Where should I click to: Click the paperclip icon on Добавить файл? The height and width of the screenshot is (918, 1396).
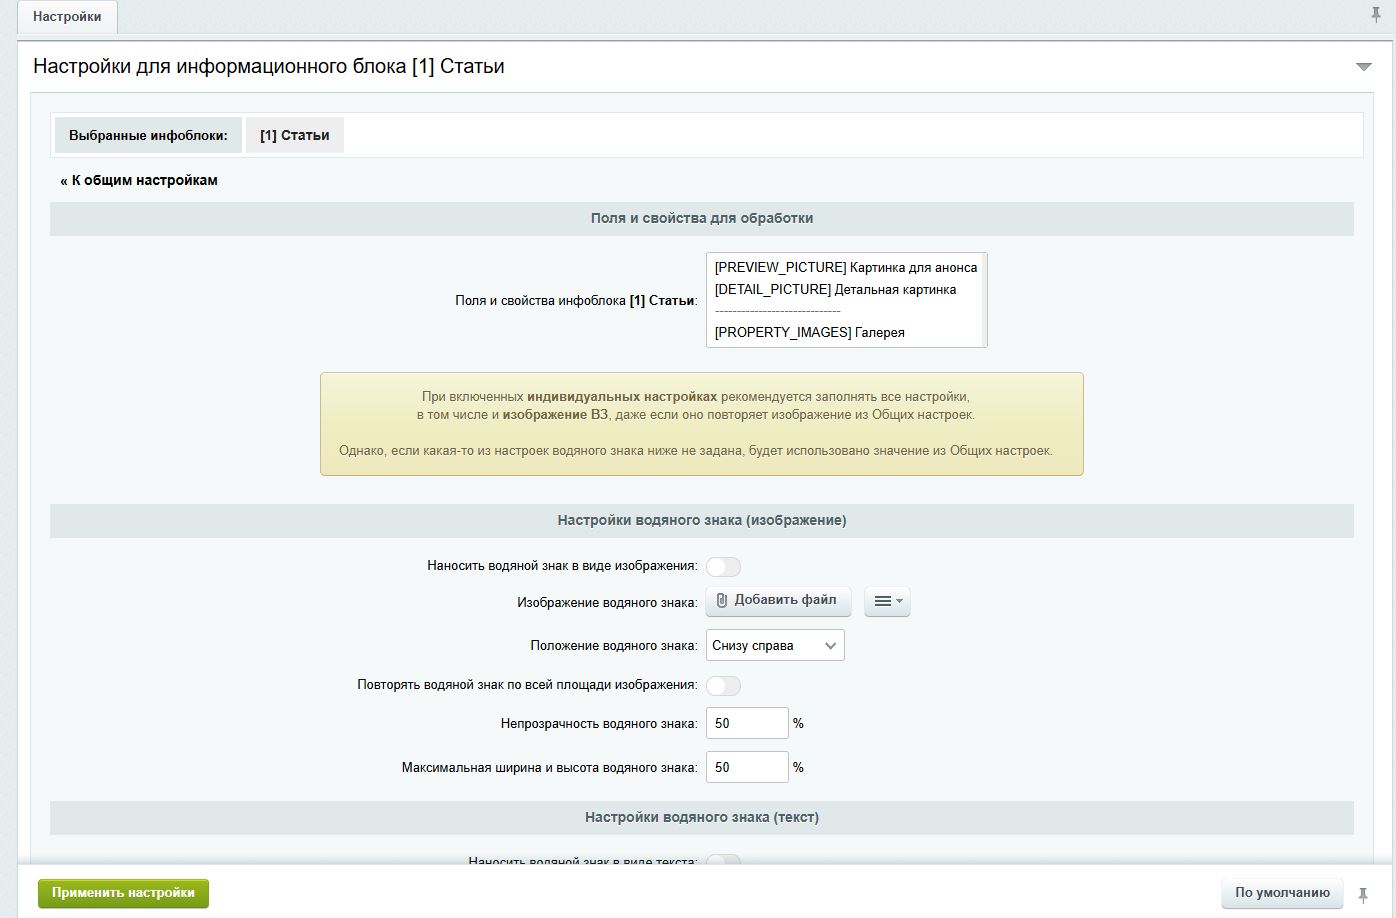(721, 601)
